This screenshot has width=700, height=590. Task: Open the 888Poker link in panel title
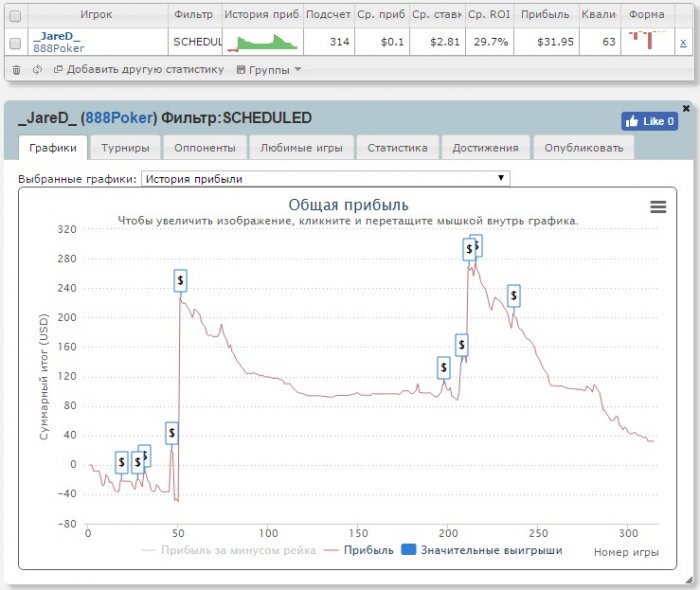point(119,118)
